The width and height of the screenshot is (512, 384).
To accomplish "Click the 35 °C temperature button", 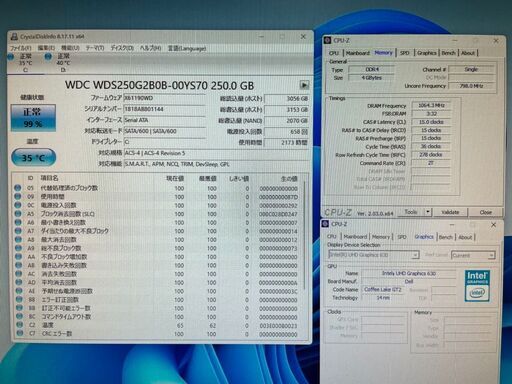I will click(33, 158).
